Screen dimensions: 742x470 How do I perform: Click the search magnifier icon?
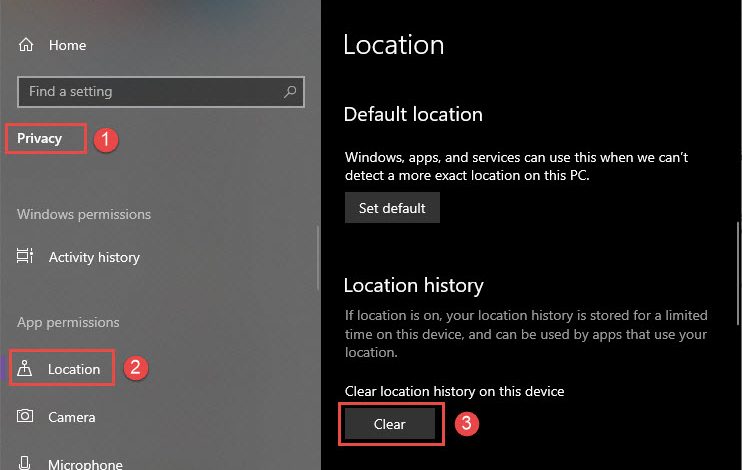pyautogui.click(x=290, y=91)
